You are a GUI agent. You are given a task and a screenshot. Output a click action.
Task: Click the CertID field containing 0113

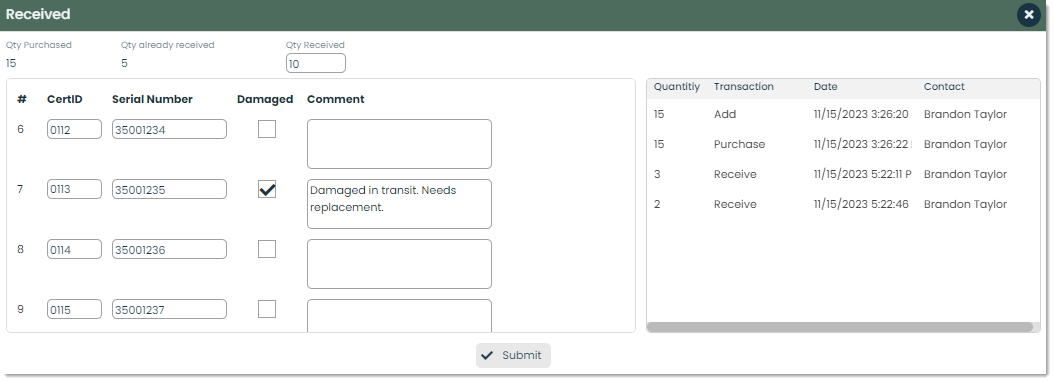(x=74, y=189)
